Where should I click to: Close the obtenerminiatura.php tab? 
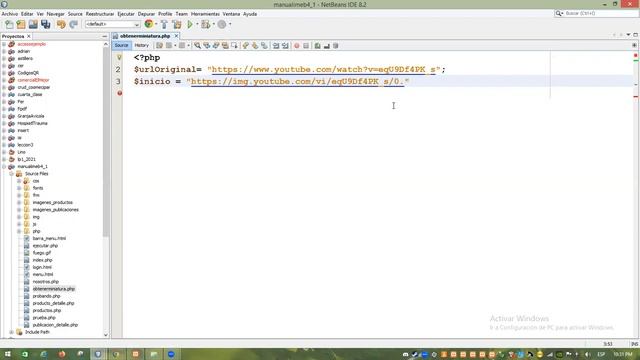[176, 36]
